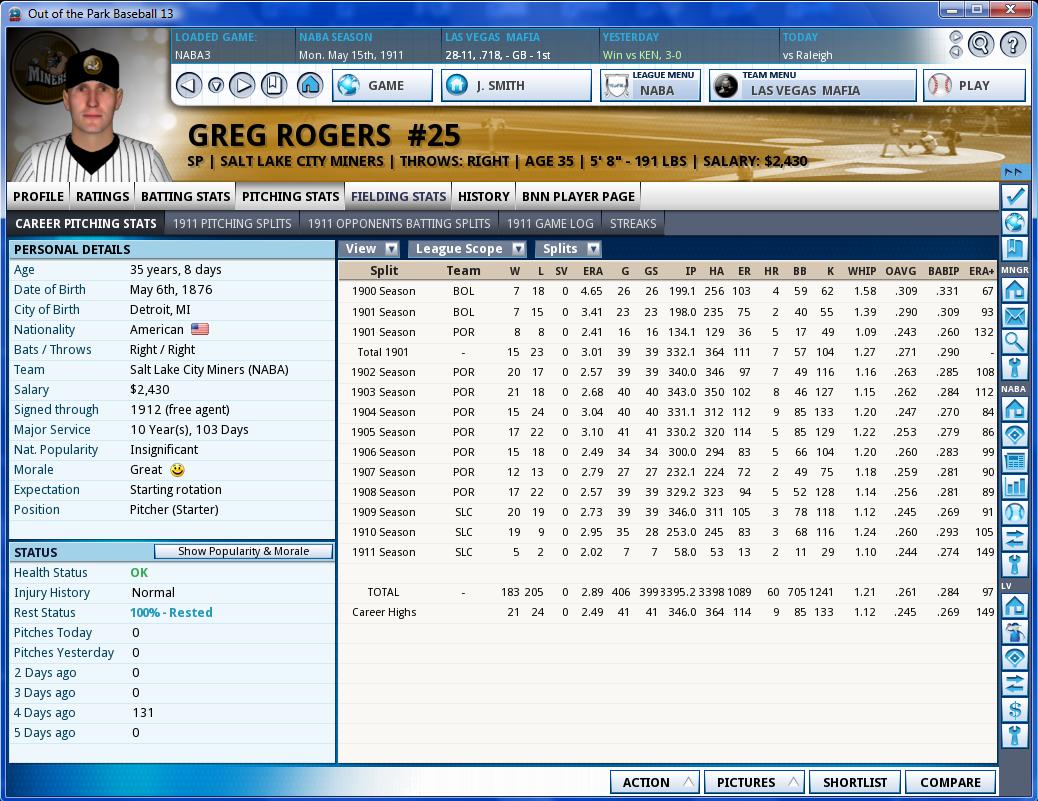Click the bookmarks icon in right sidebar

1014,249
